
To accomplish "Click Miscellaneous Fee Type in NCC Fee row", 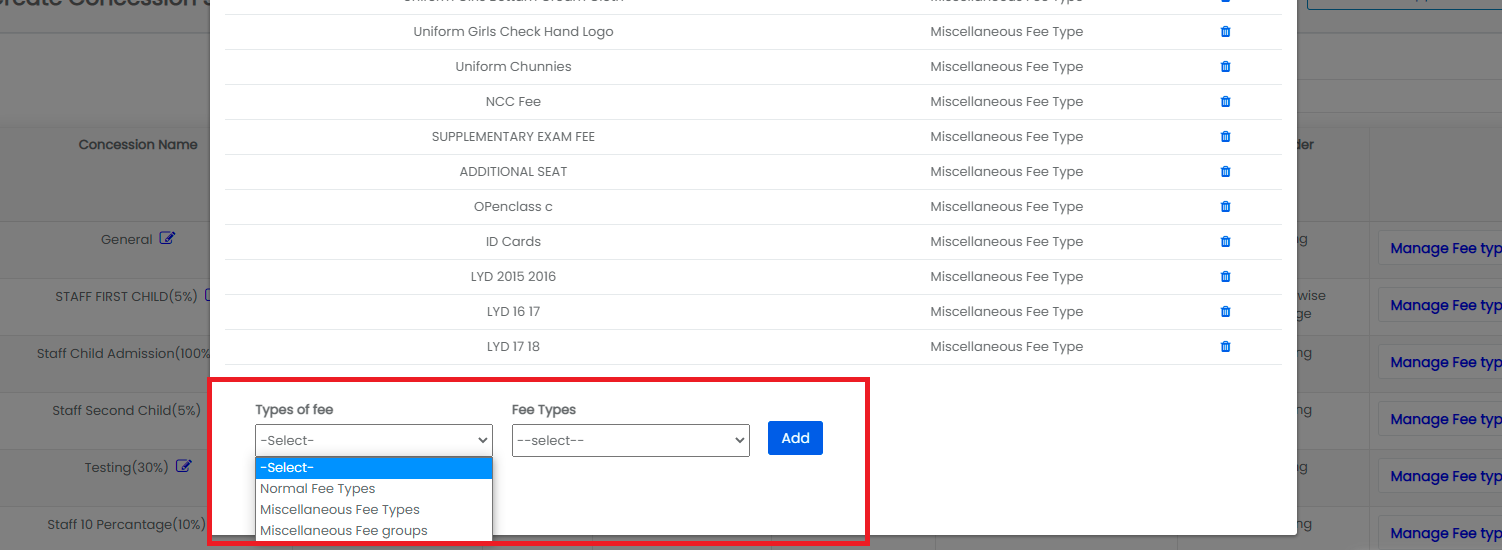I will (x=1006, y=102).
